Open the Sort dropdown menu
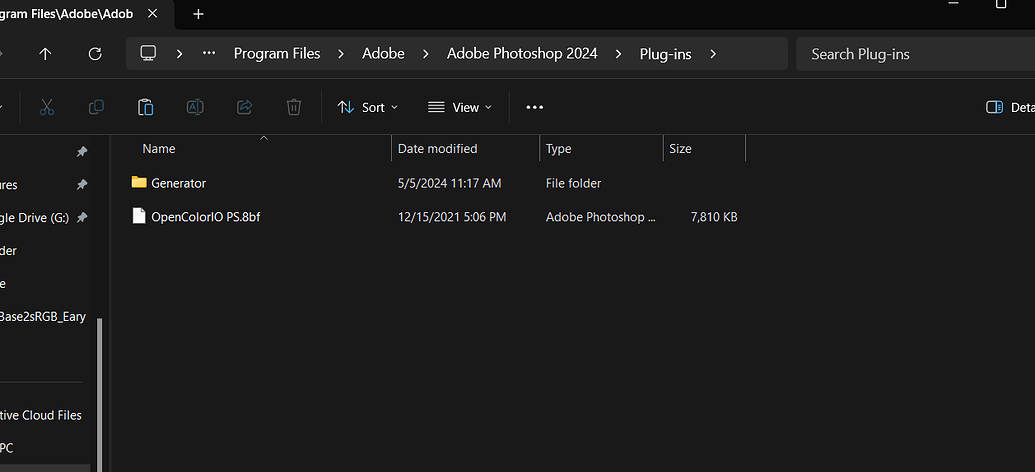1035x472 pixels. click(368, 107)
